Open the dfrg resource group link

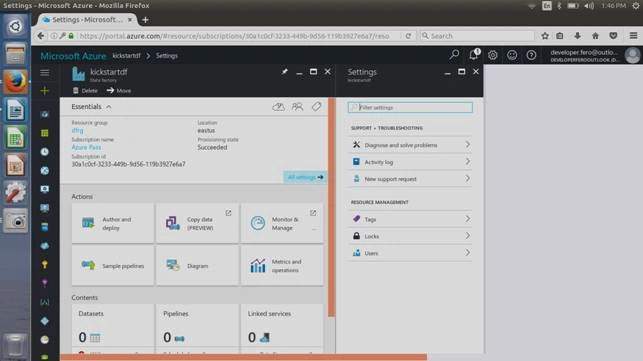click(78, 130)
